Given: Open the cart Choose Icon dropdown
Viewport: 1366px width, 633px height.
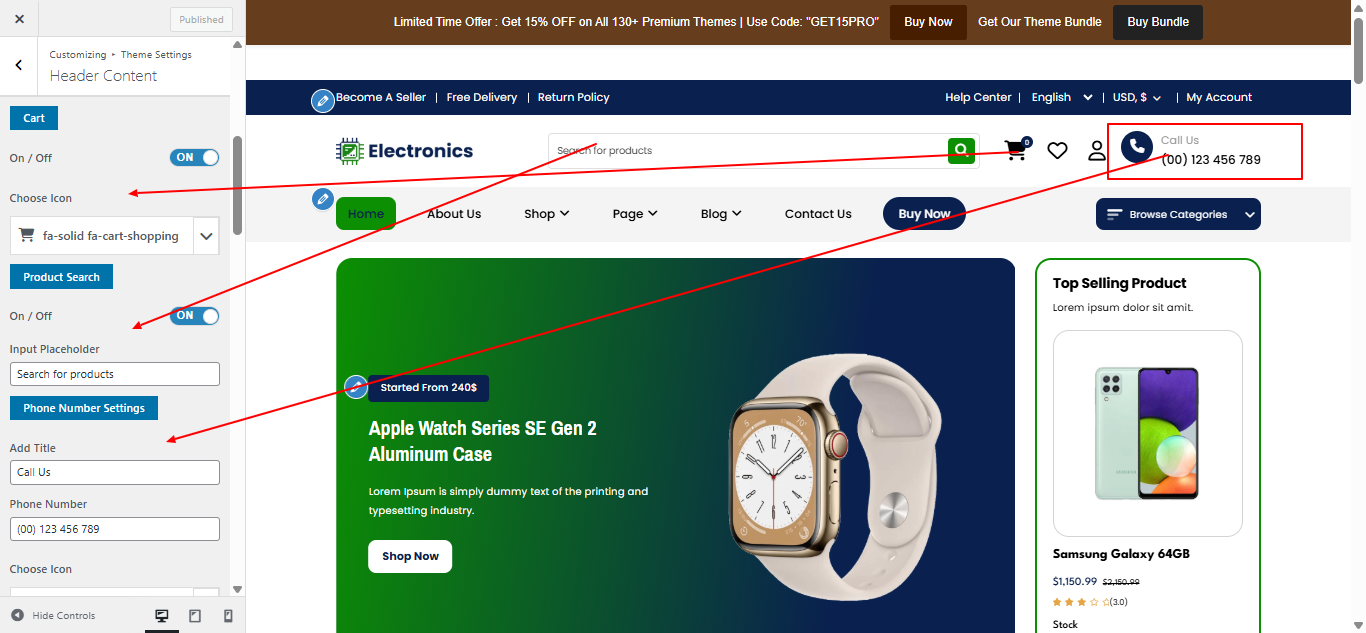Looking at the screenshot, I should point(115,236).
